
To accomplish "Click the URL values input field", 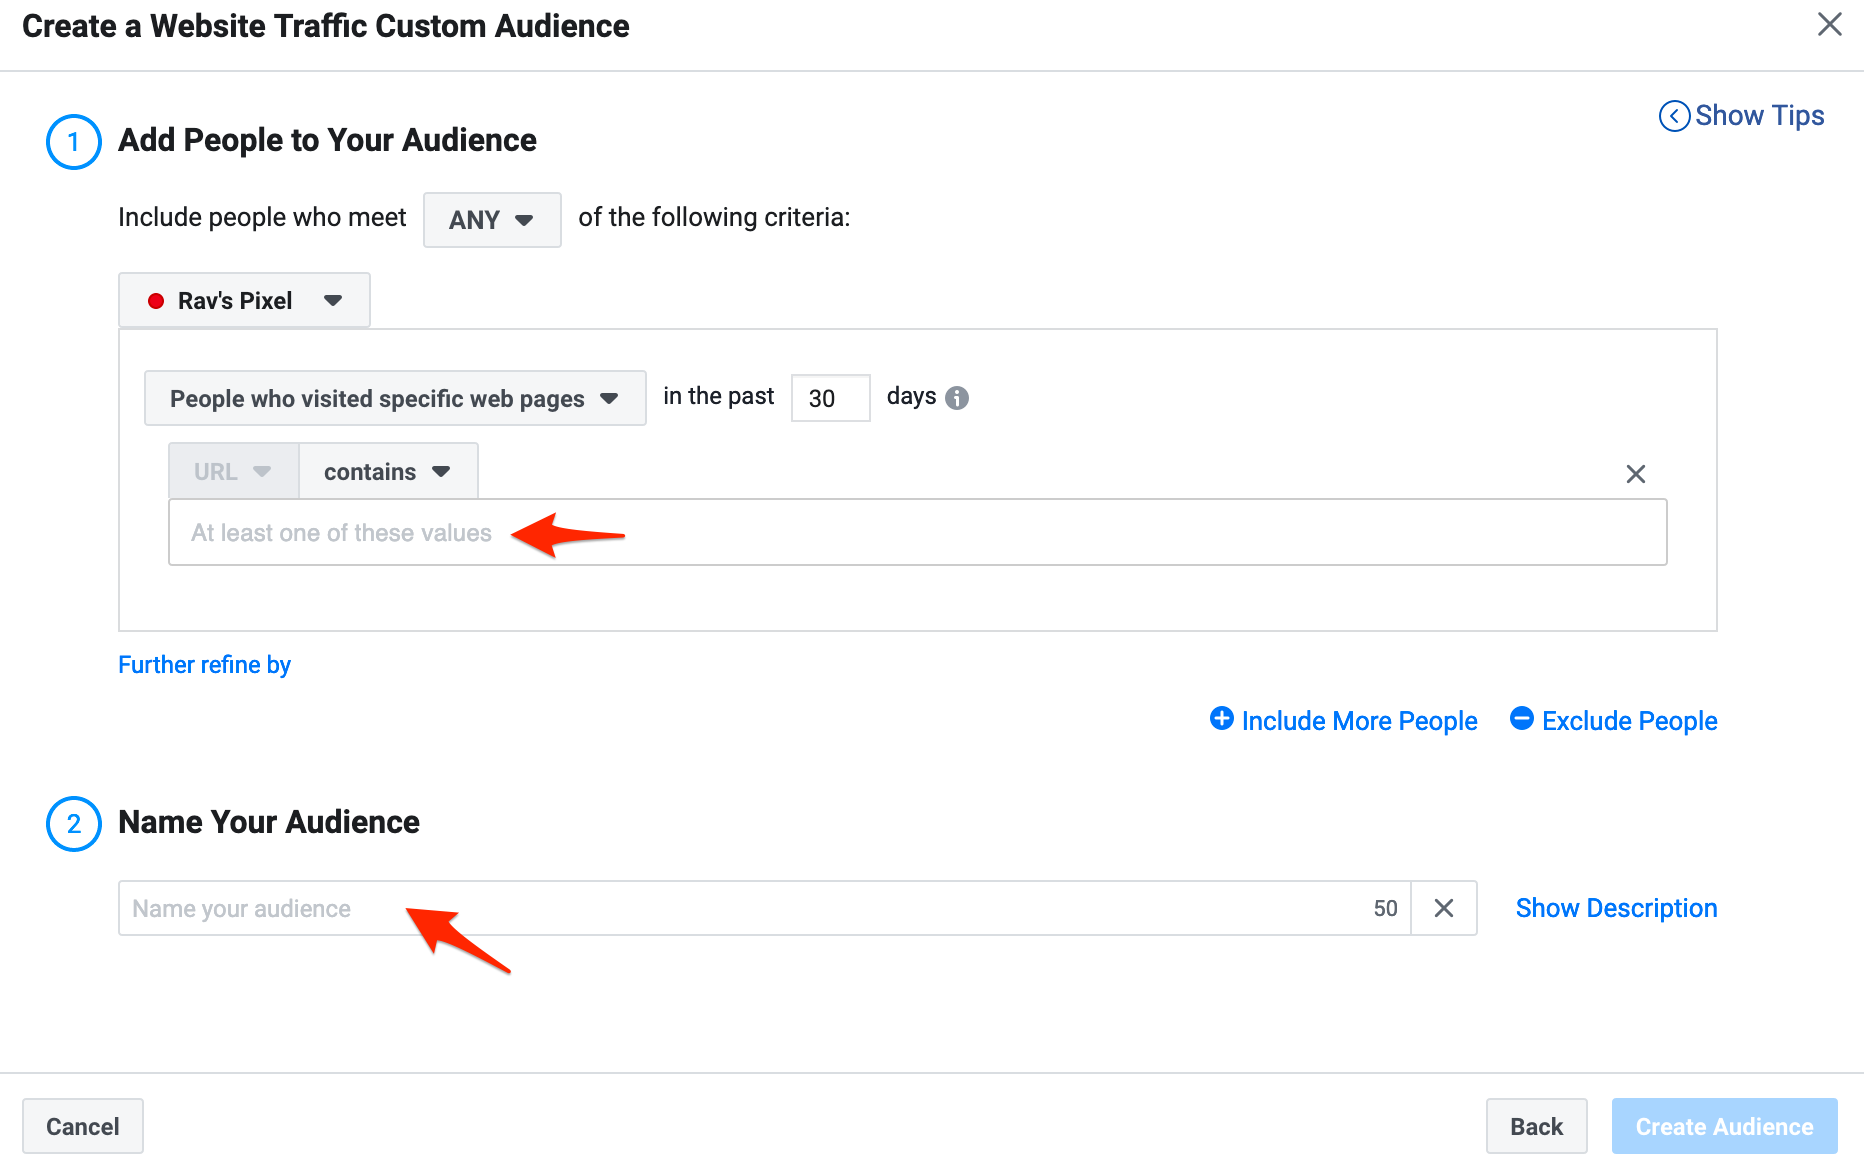I will click(917, 532).
